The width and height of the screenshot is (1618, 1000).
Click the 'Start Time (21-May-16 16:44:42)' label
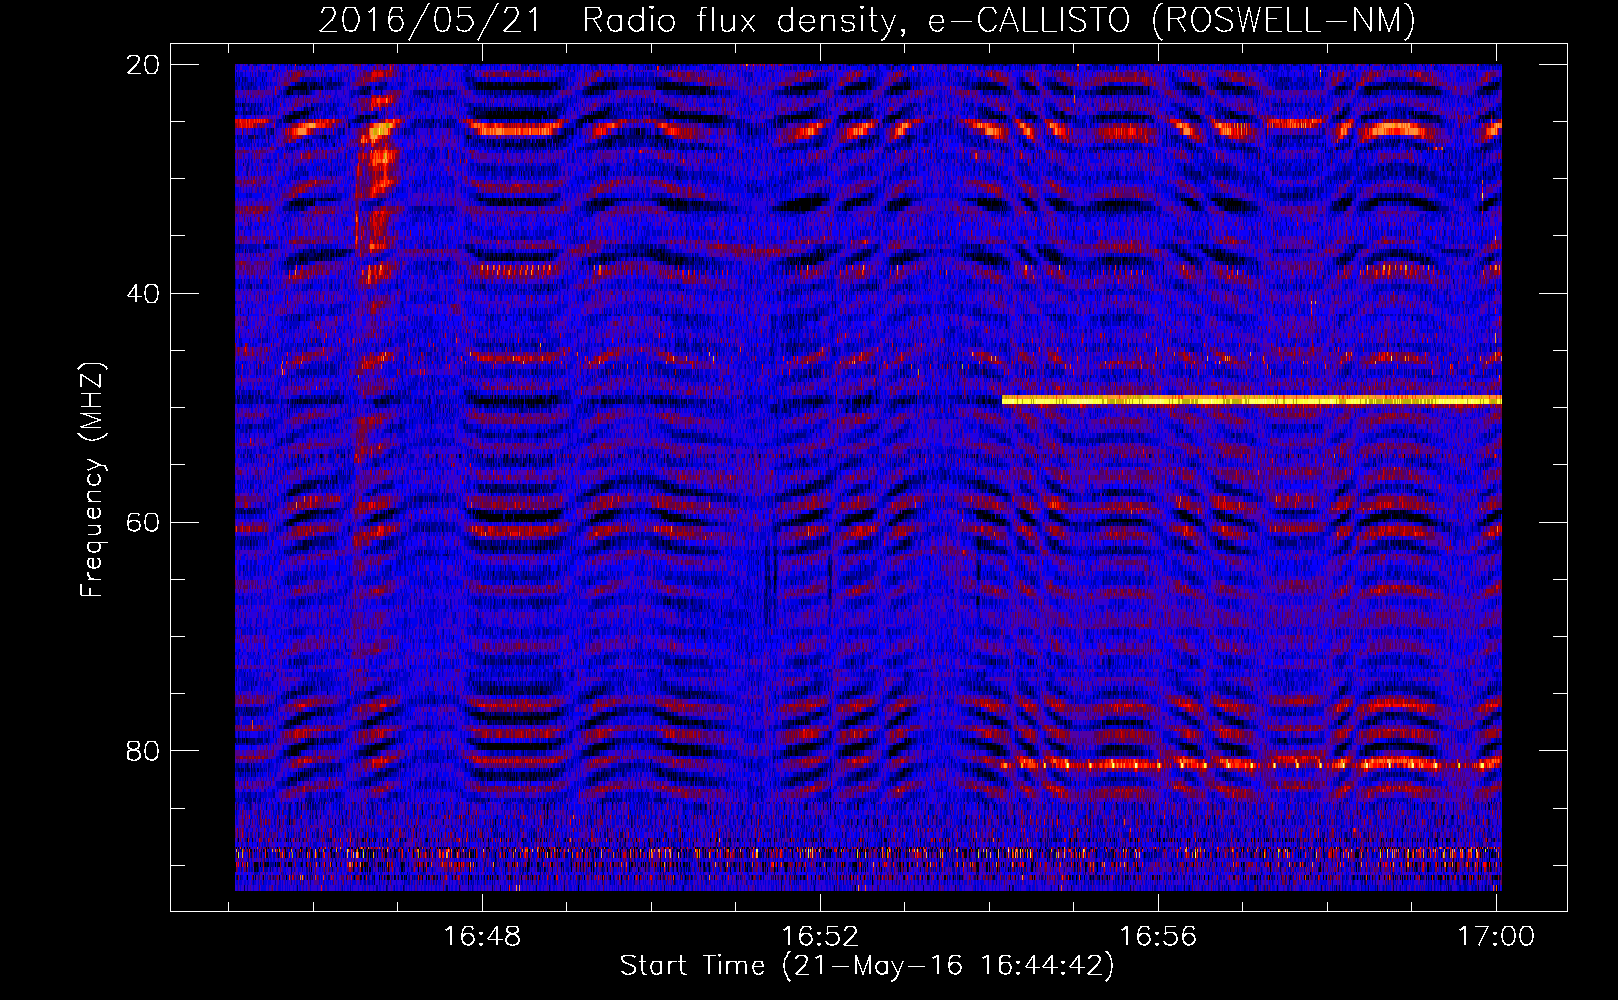[866, 966]
